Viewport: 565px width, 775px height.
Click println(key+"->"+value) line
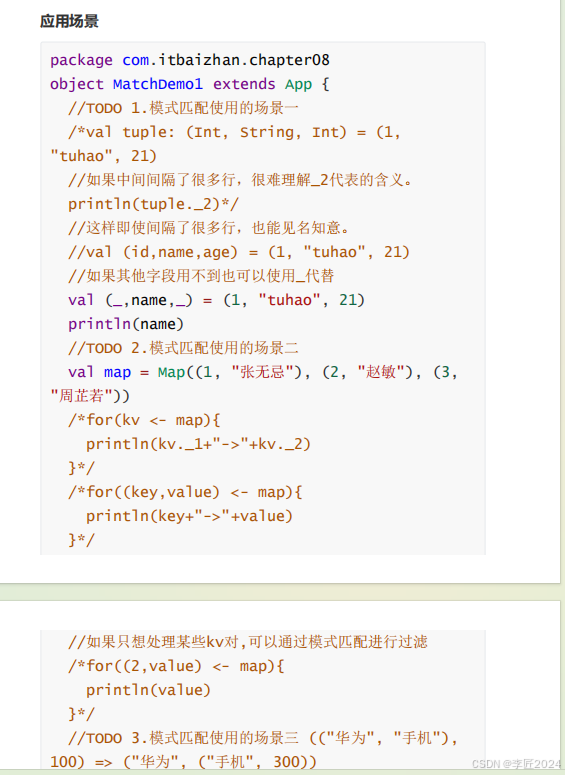[189, 517]
